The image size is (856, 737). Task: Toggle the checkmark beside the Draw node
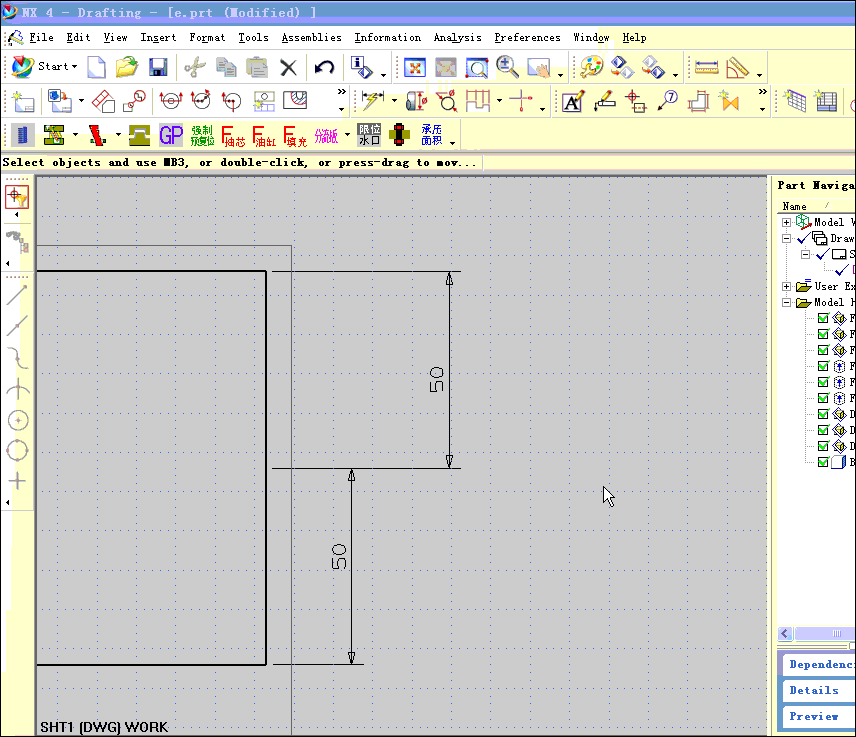click(x=804, y=239)
